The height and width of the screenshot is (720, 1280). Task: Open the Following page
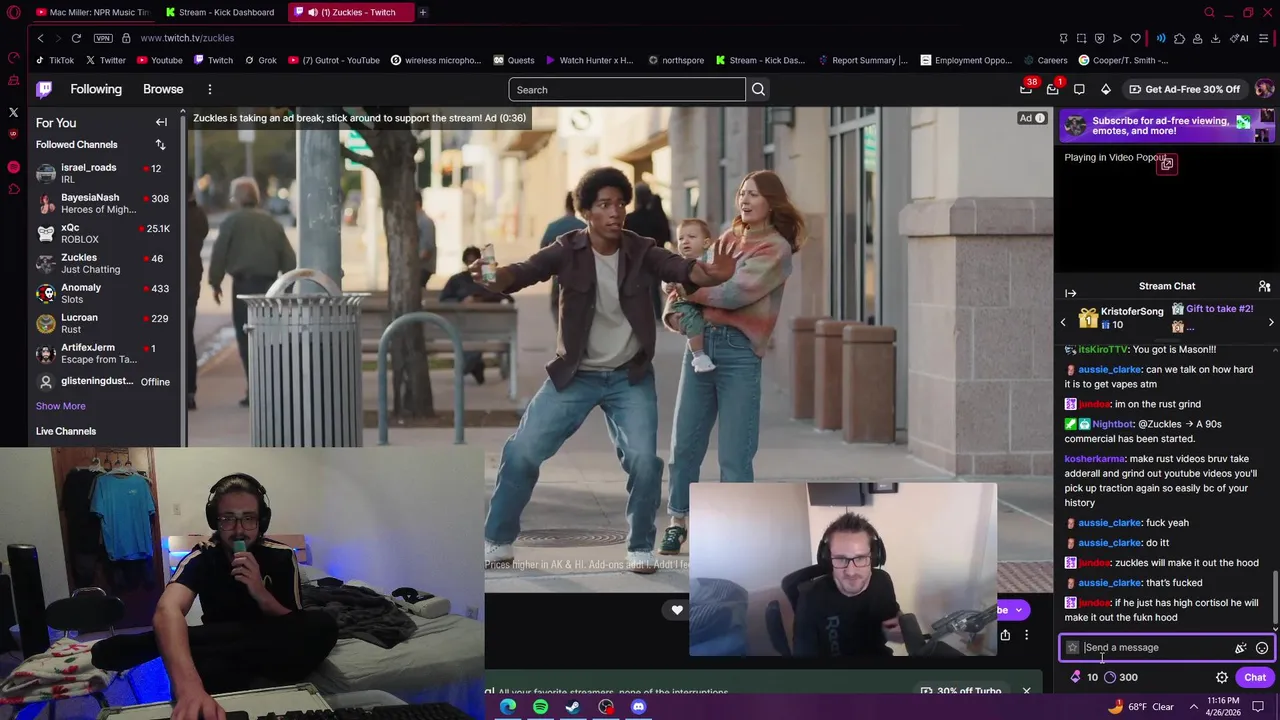tap(96, 89)
